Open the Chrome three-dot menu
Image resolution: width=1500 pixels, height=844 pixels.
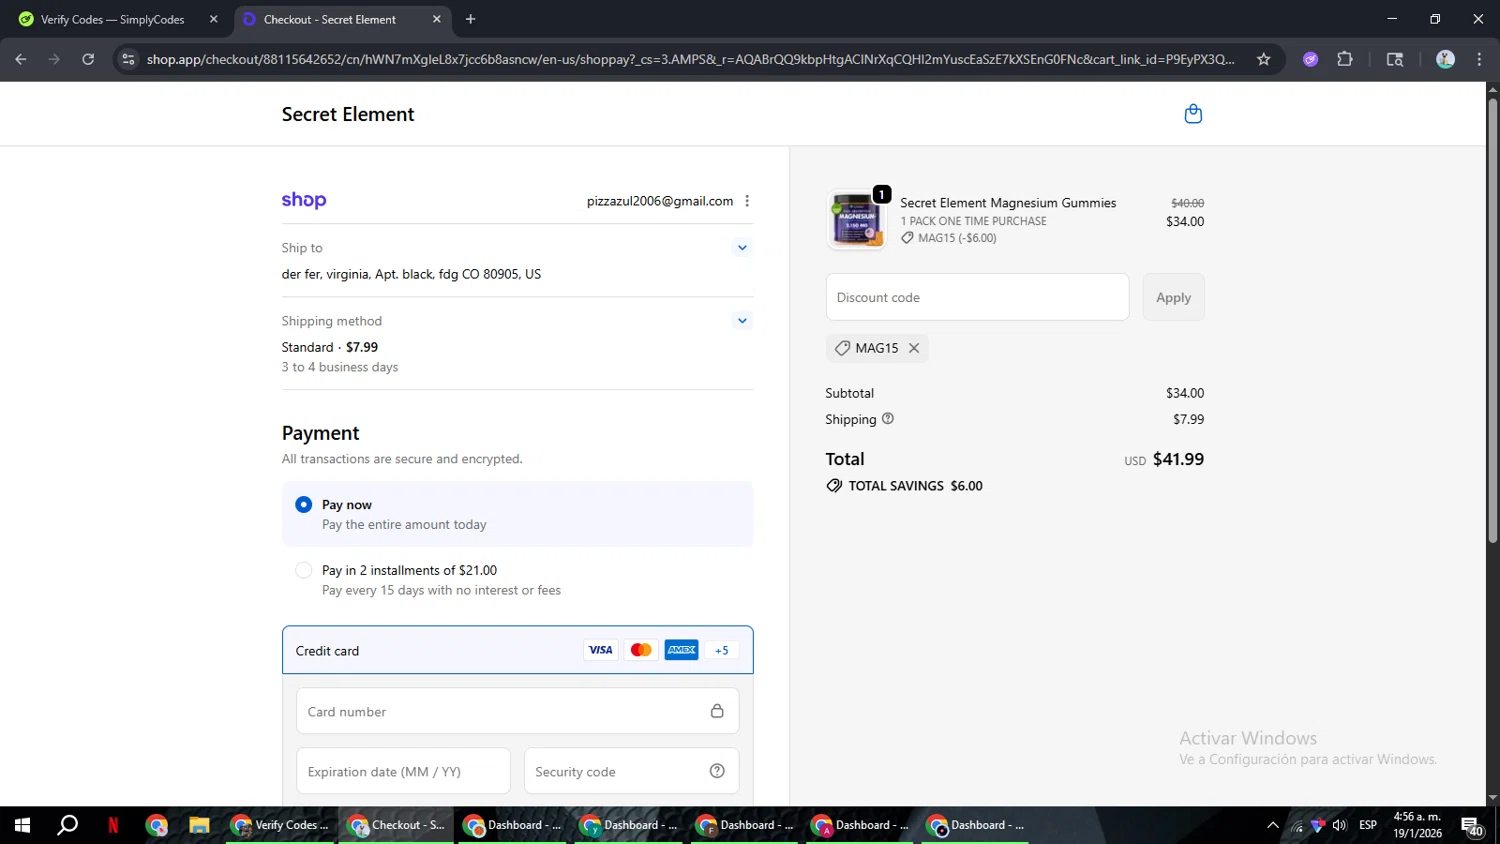click(x=1479, y=59)
